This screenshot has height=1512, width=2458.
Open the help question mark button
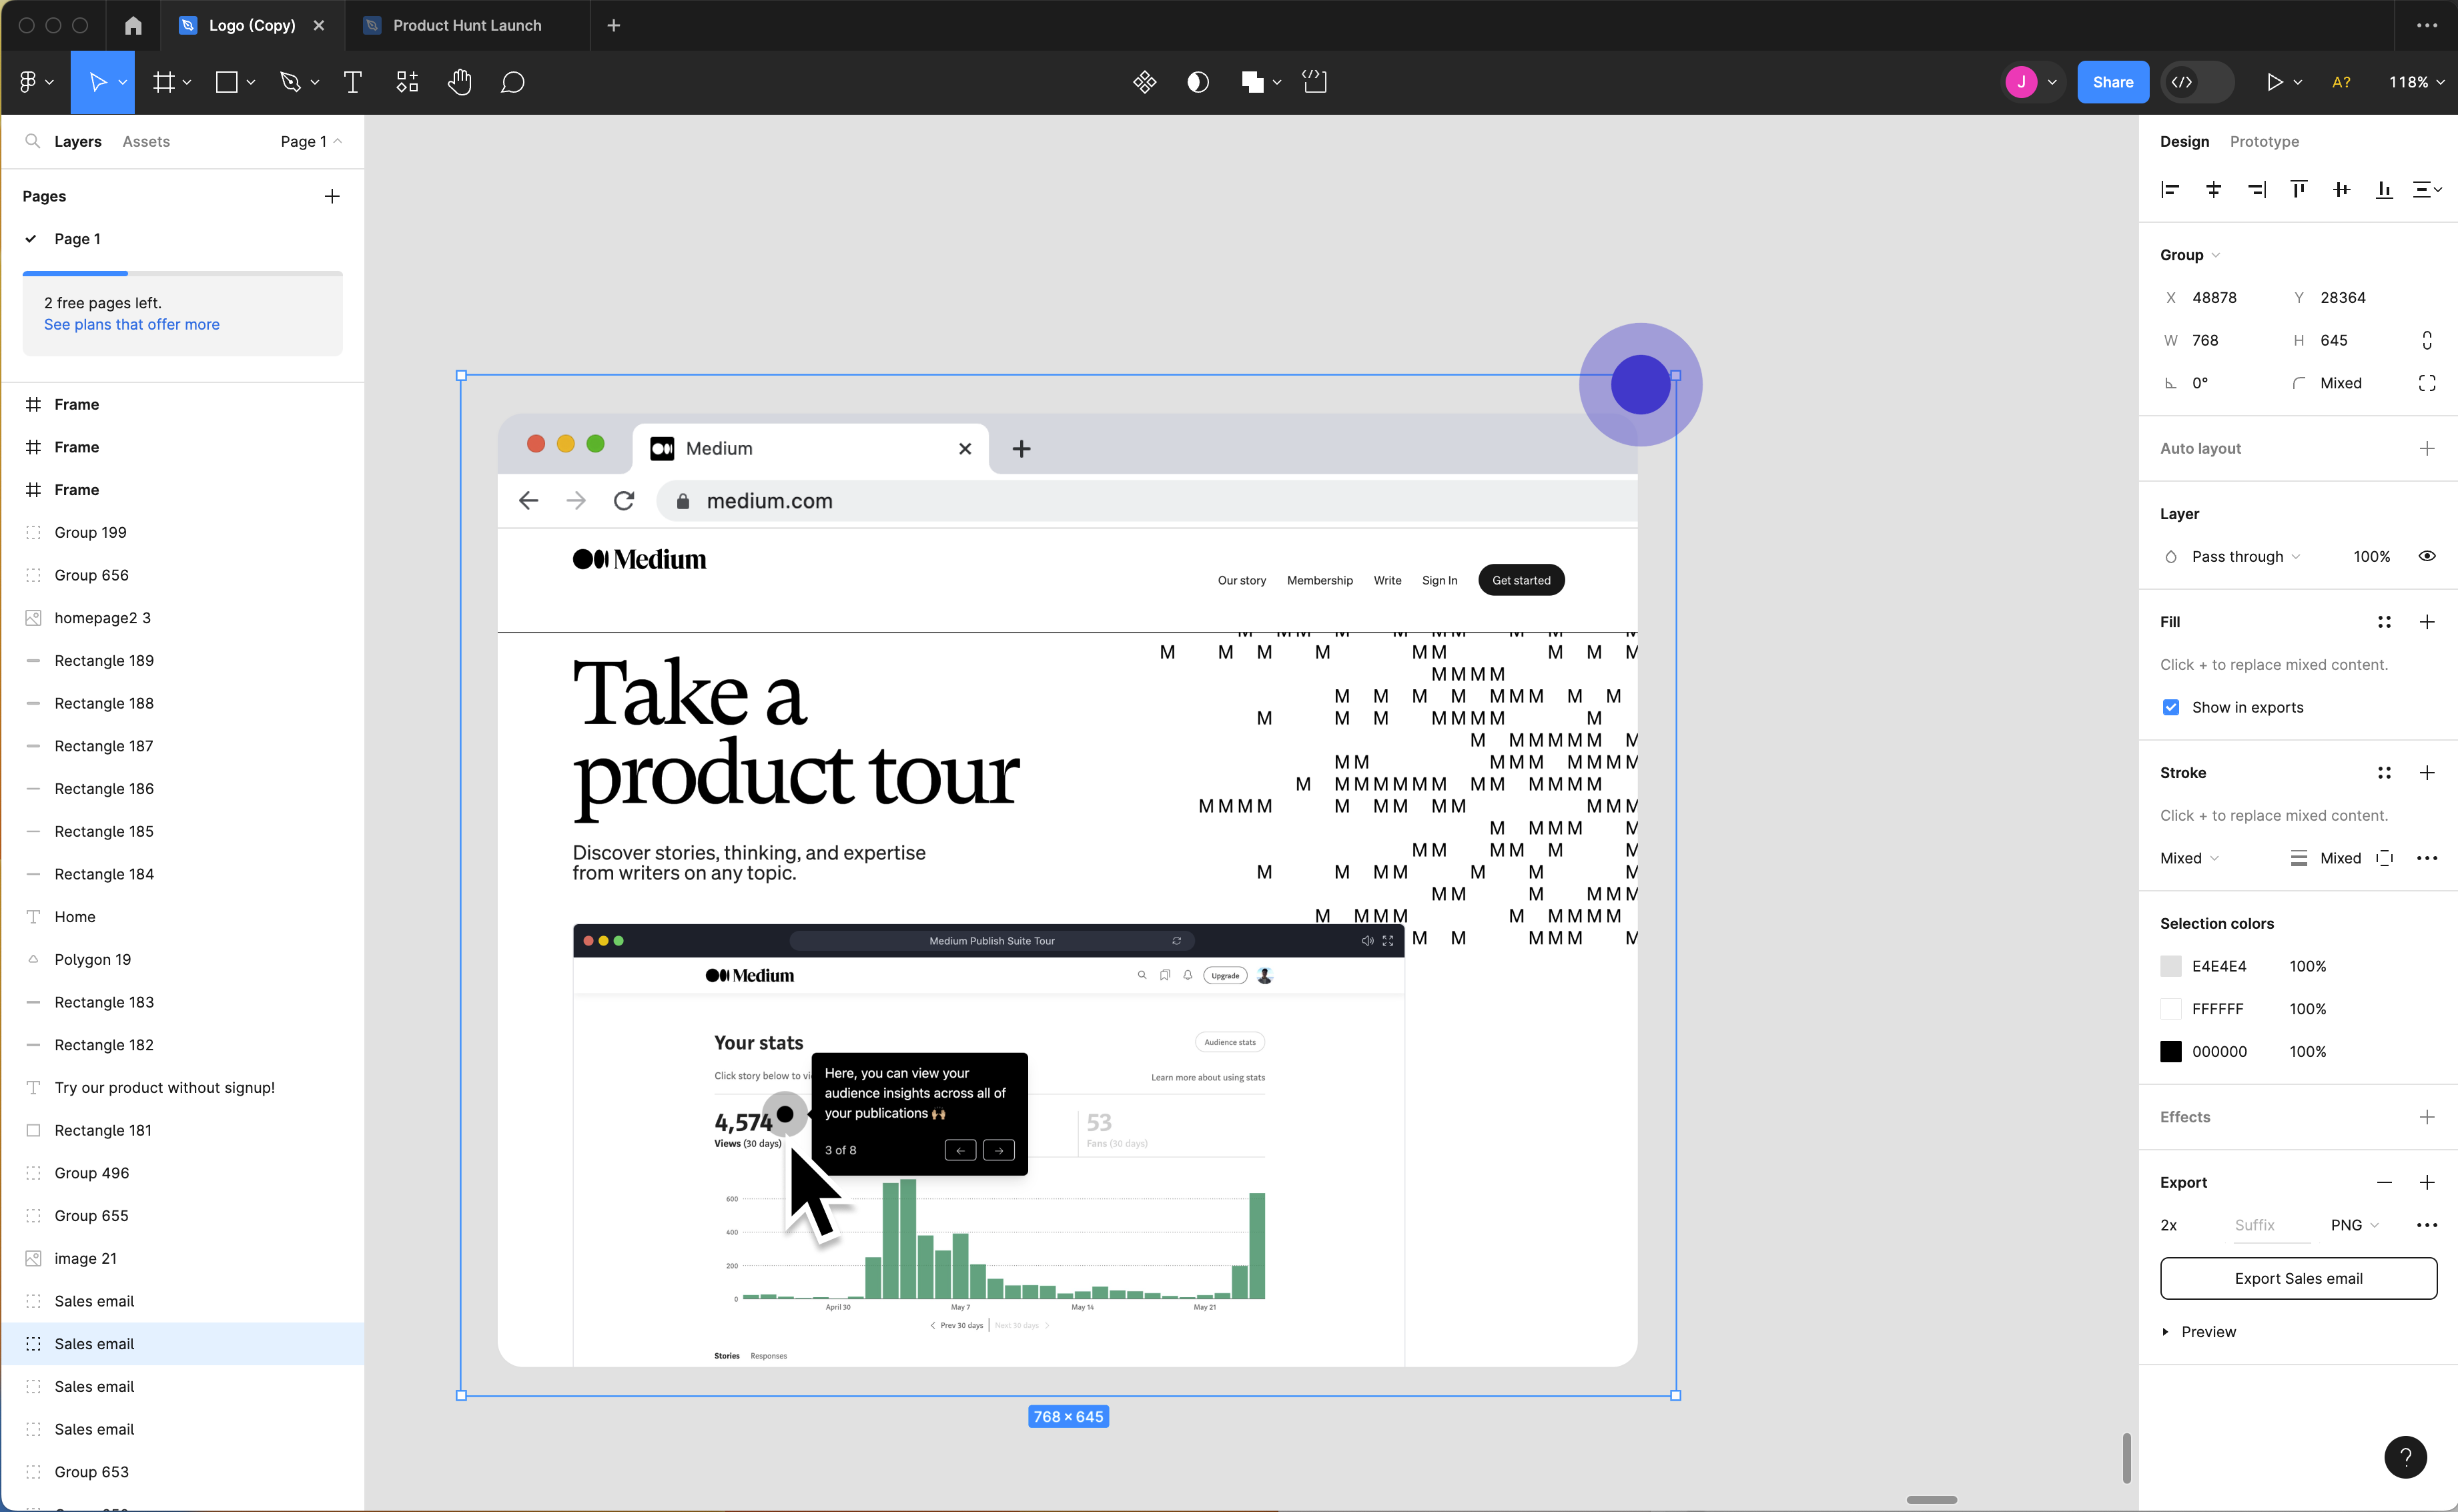2405,1456
